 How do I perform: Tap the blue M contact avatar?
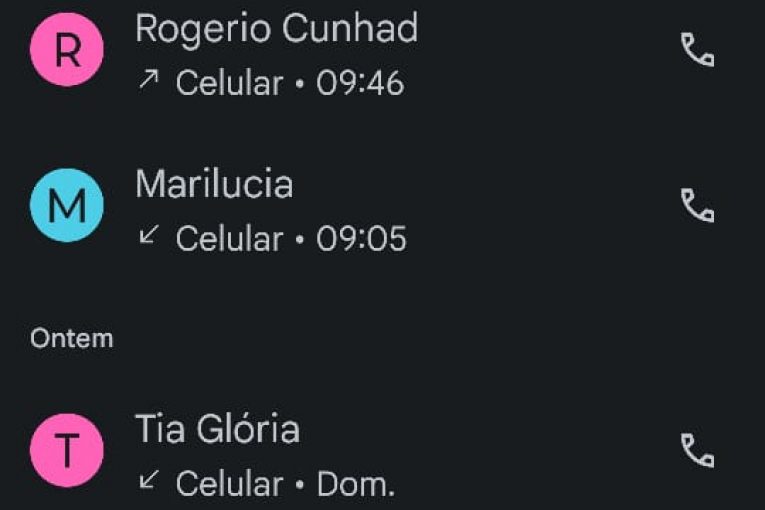(67, 205)
